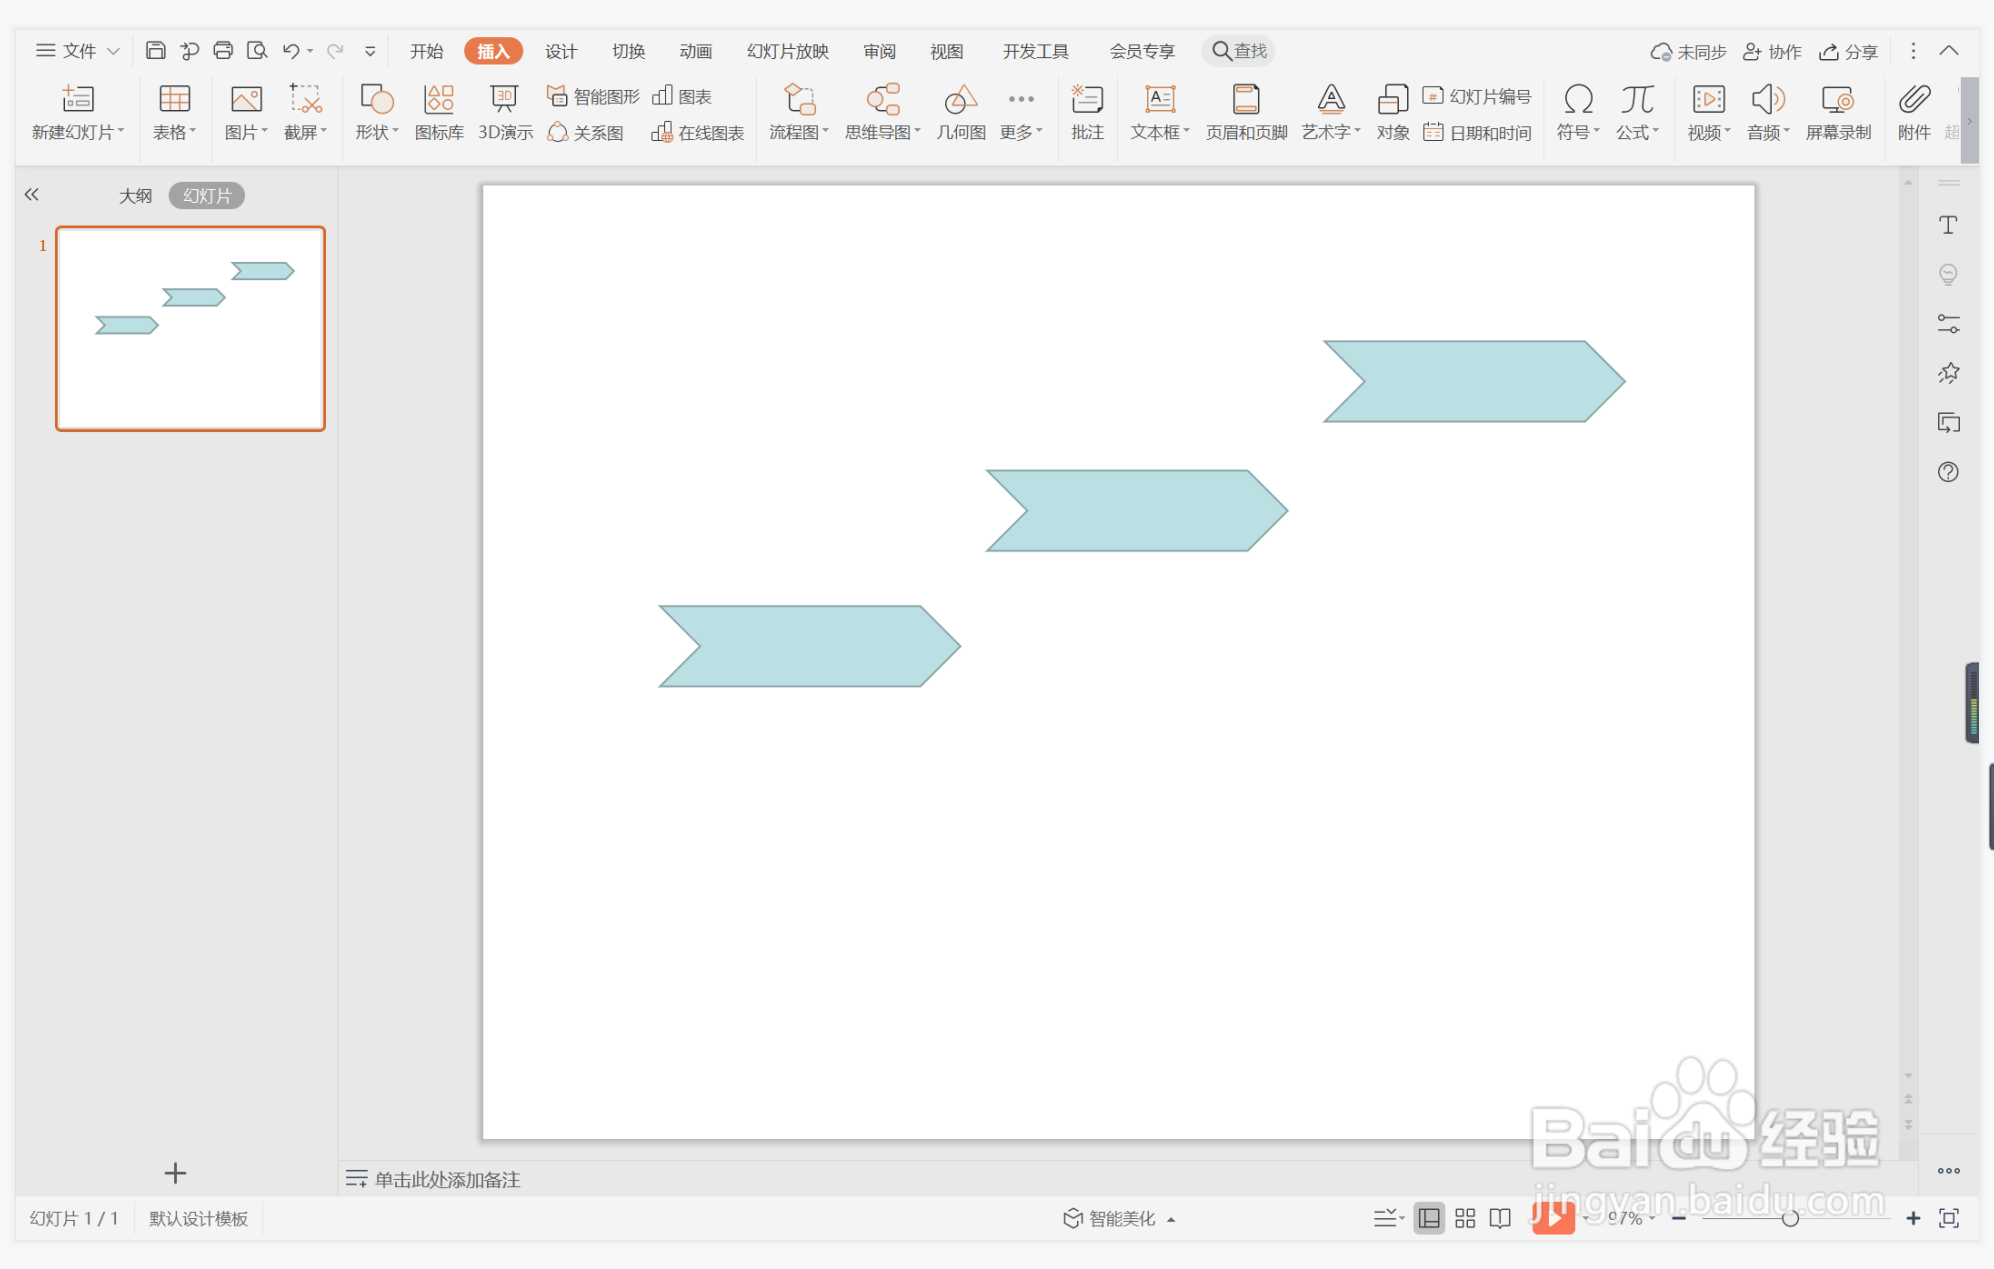Open the 图标库 icon library
The width and height of the screenshot is (1994, 1269).
[439, 112]
